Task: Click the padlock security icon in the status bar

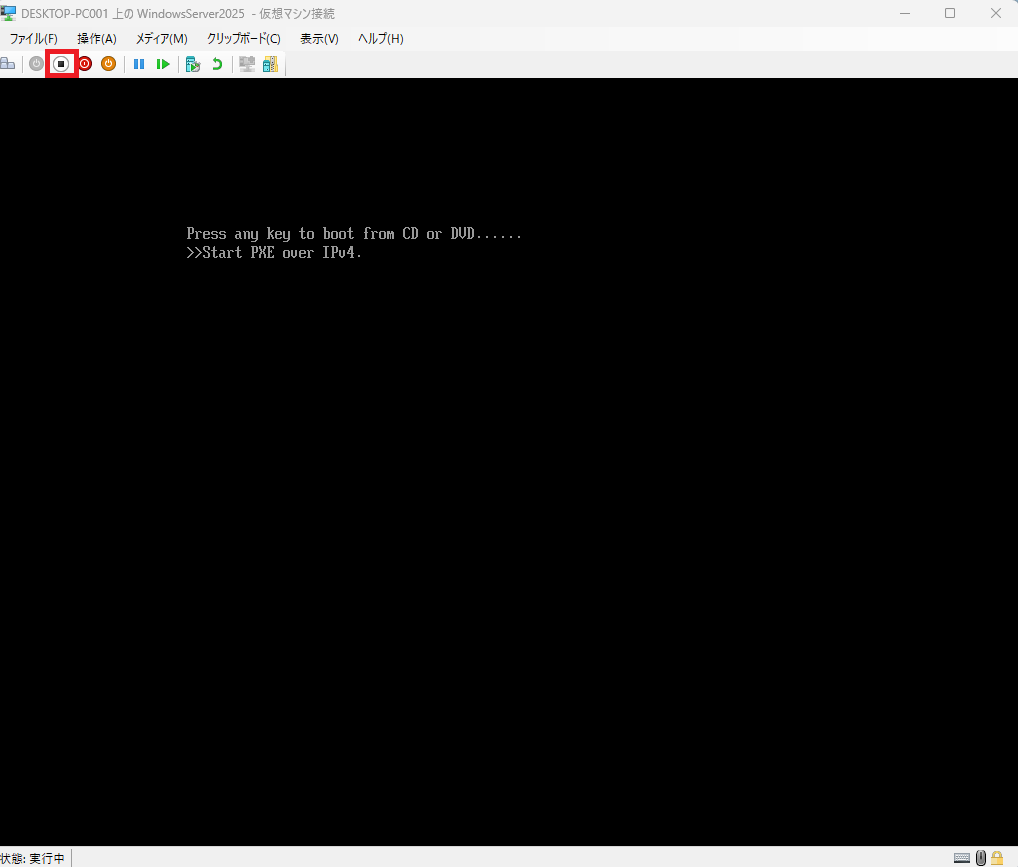Action: [997, 858]
